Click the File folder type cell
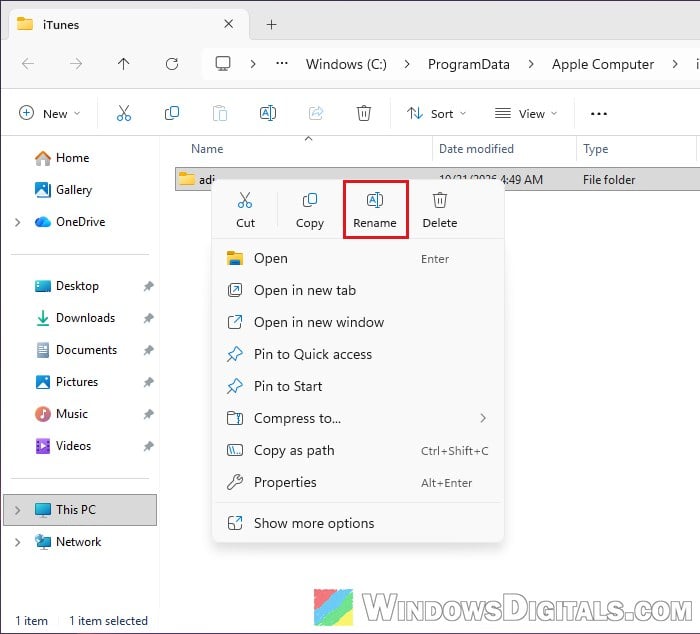This screenshot has height=634, width=700. click(609, 180)
